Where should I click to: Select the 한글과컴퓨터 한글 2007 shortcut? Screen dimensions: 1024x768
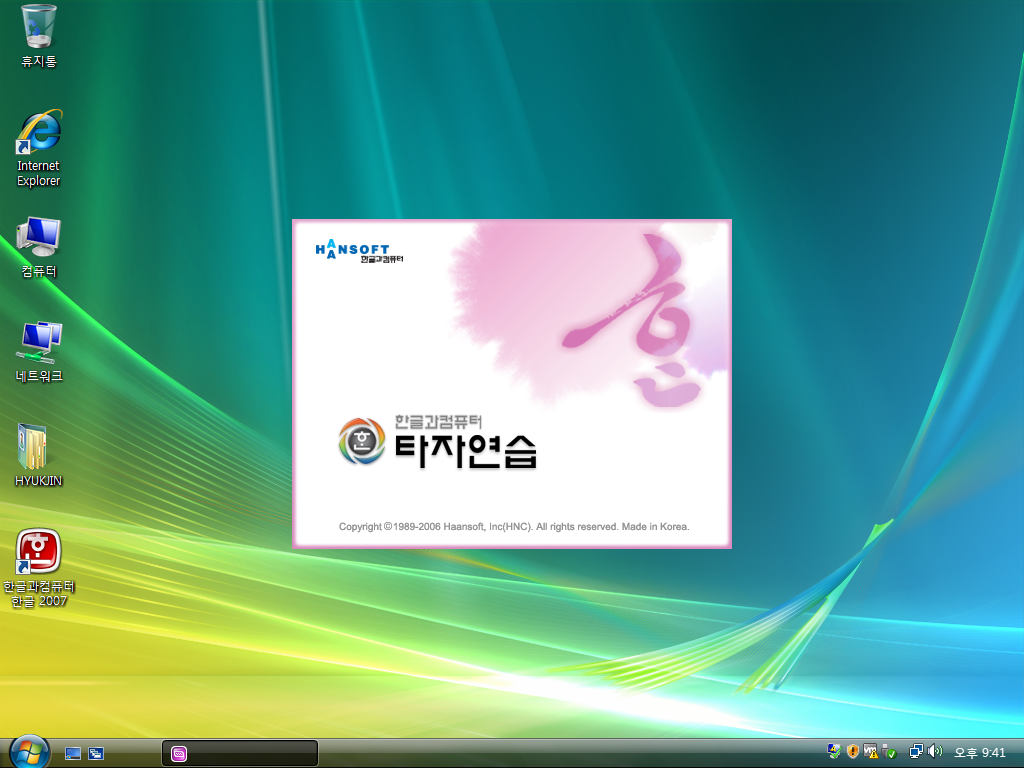point(39,568)
